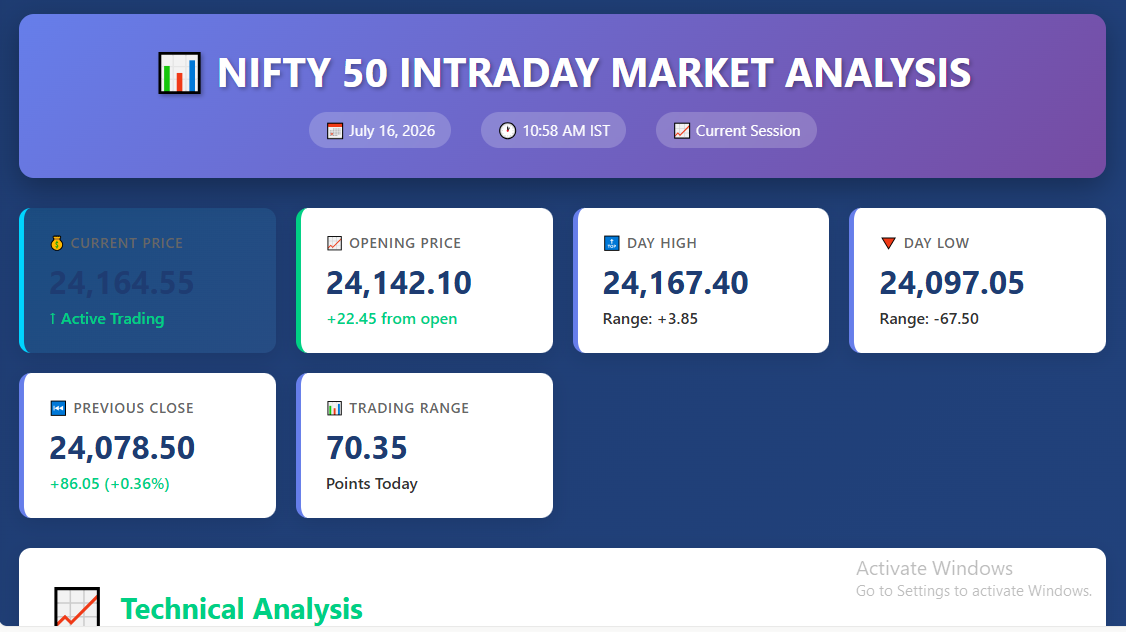Click the Range: -67.50 text
Image resolution: width=1126 pixels, height=632 pixels.
pos(929,318)
